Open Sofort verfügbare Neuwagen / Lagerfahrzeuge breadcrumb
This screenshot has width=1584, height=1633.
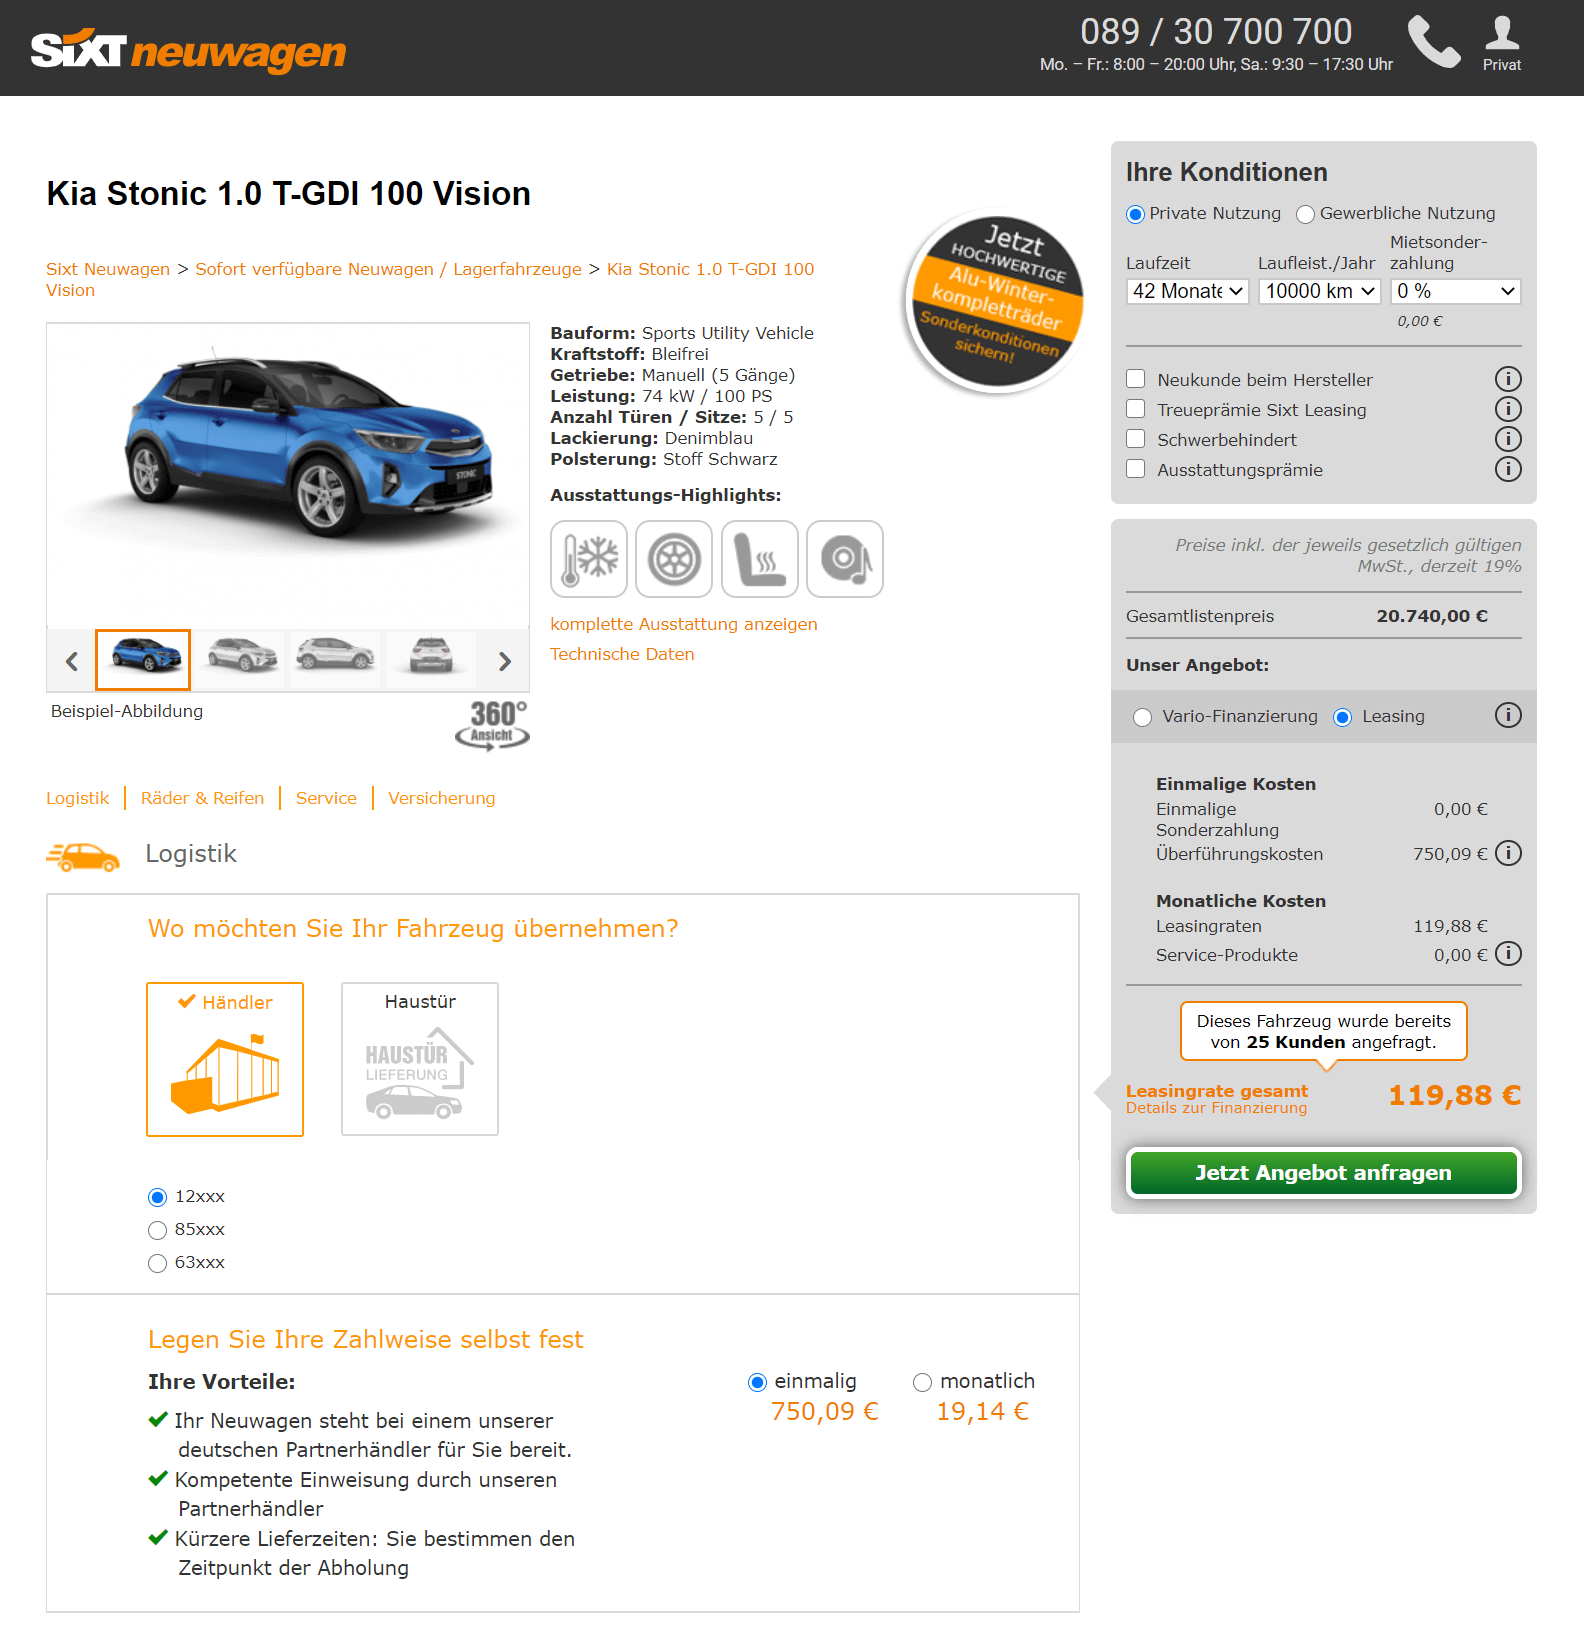(x=388, y=269)
